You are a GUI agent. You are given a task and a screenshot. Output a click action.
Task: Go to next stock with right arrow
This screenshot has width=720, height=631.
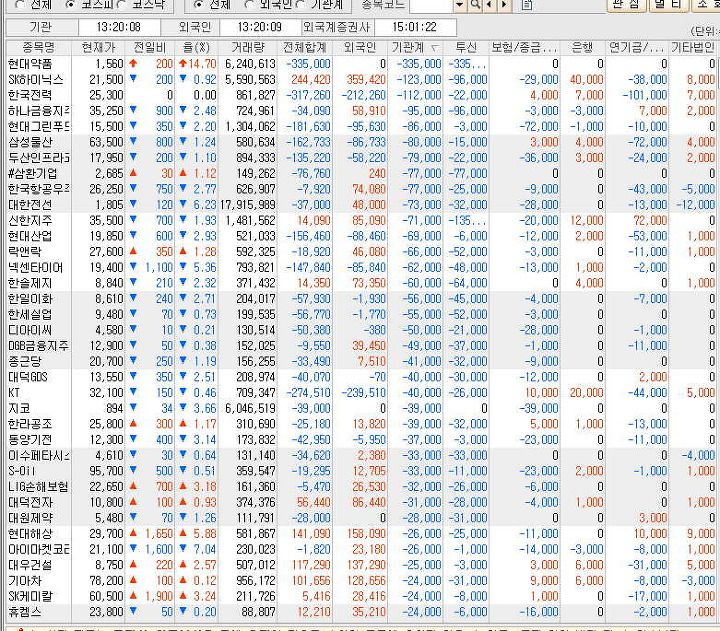click(504, 5)
